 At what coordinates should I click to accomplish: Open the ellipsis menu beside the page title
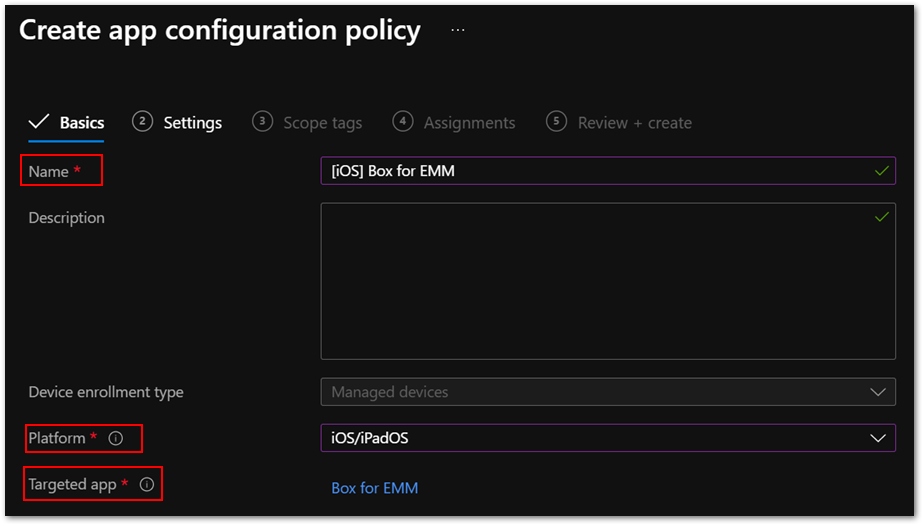tap(457, 30)
